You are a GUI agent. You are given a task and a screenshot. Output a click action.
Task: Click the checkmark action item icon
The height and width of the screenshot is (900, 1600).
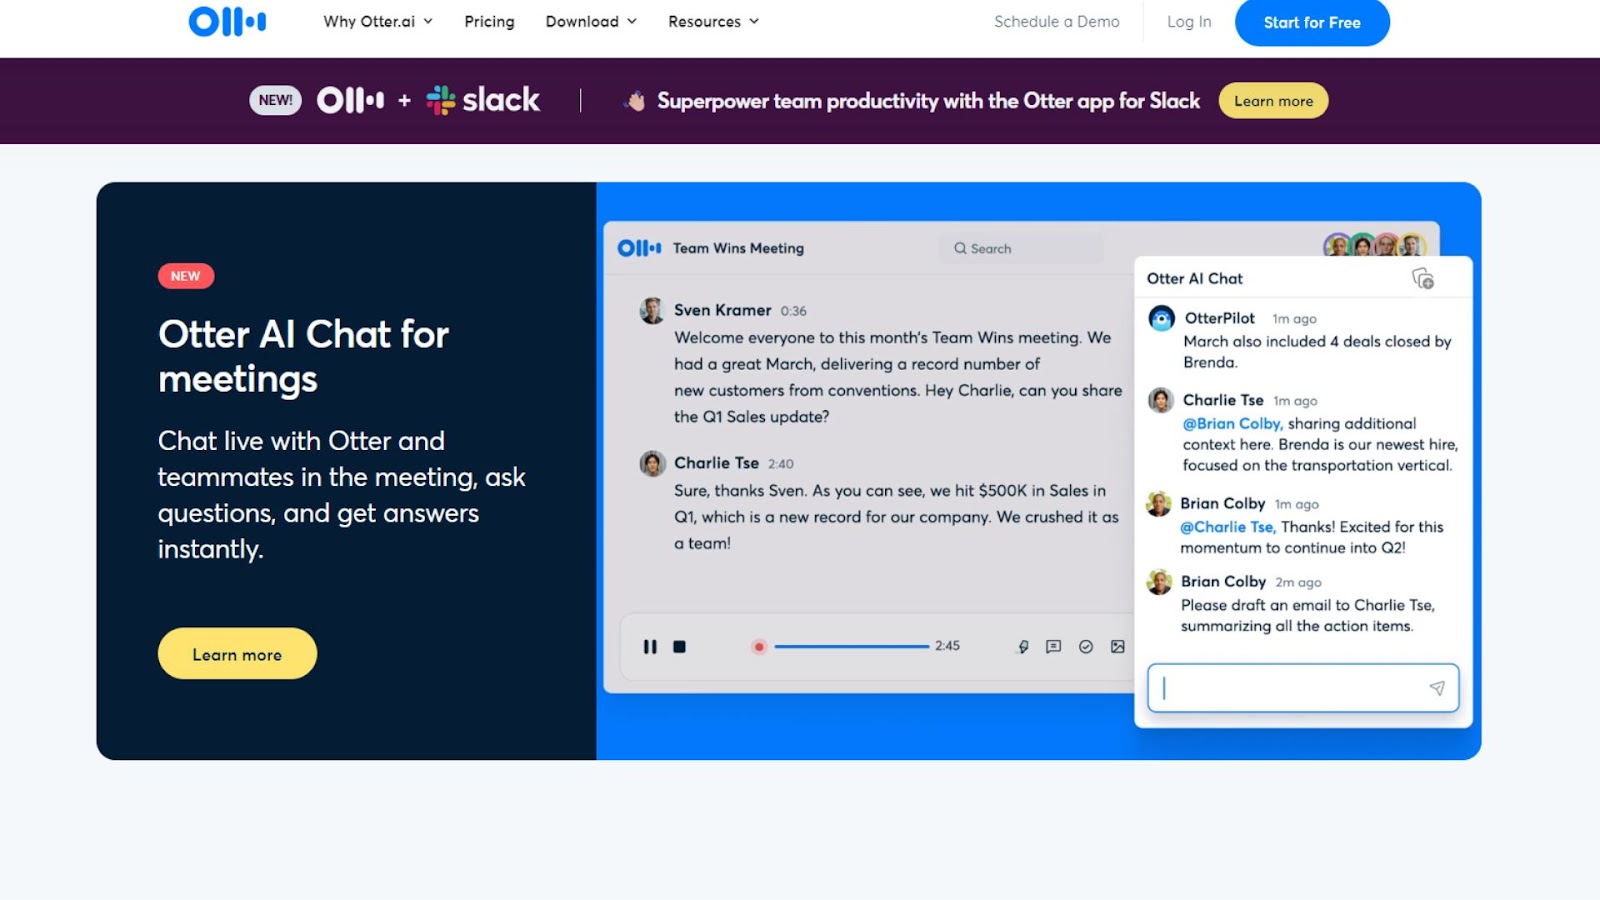click(x=1086, y=647)
